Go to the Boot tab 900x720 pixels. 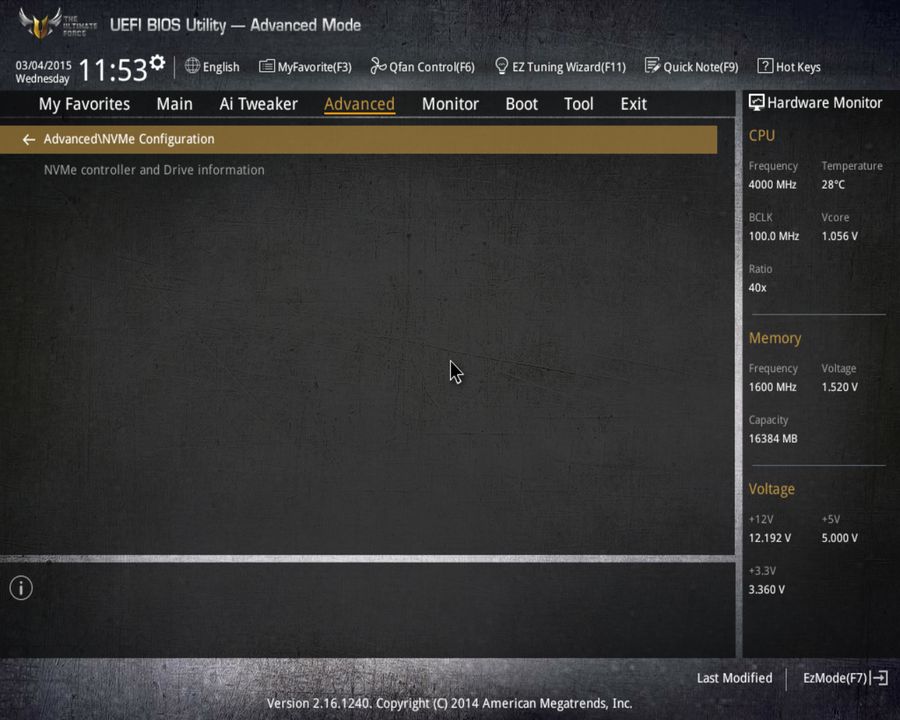click(x=521, y=104)
